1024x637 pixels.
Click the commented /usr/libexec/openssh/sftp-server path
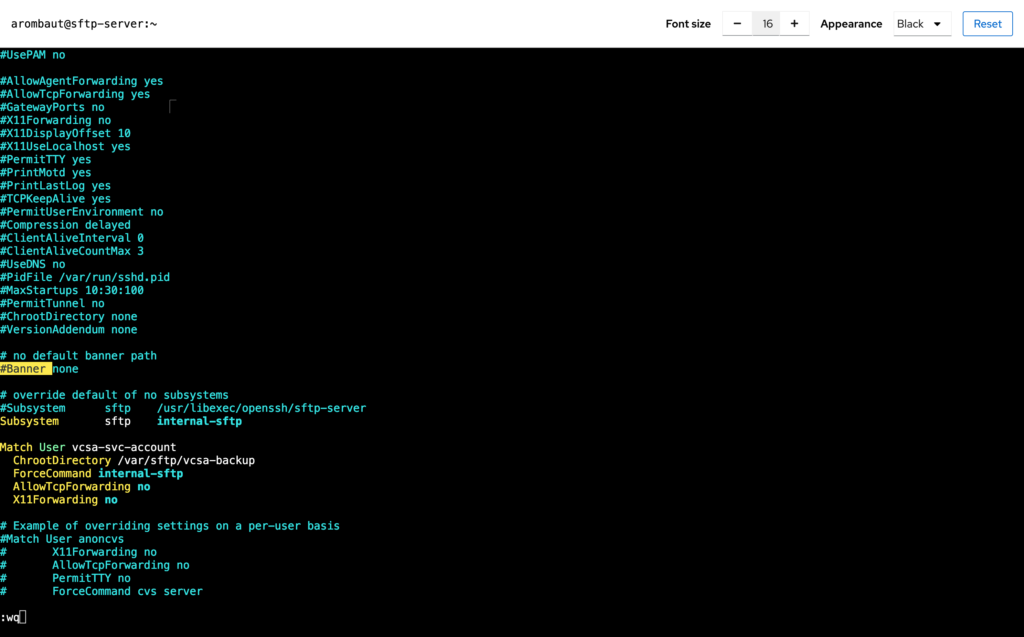coord(261,408)
